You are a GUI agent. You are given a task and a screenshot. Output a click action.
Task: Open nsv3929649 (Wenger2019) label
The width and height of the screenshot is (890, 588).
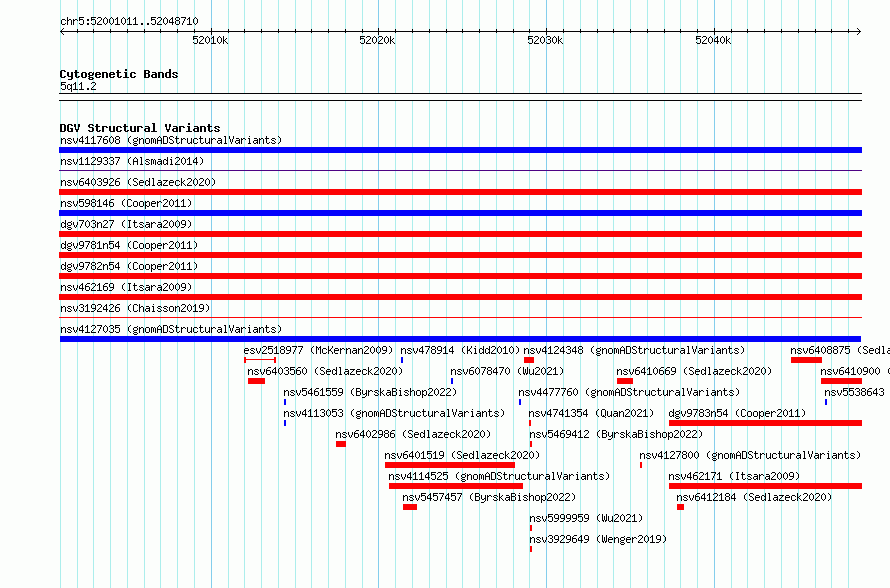coord(598,539)
